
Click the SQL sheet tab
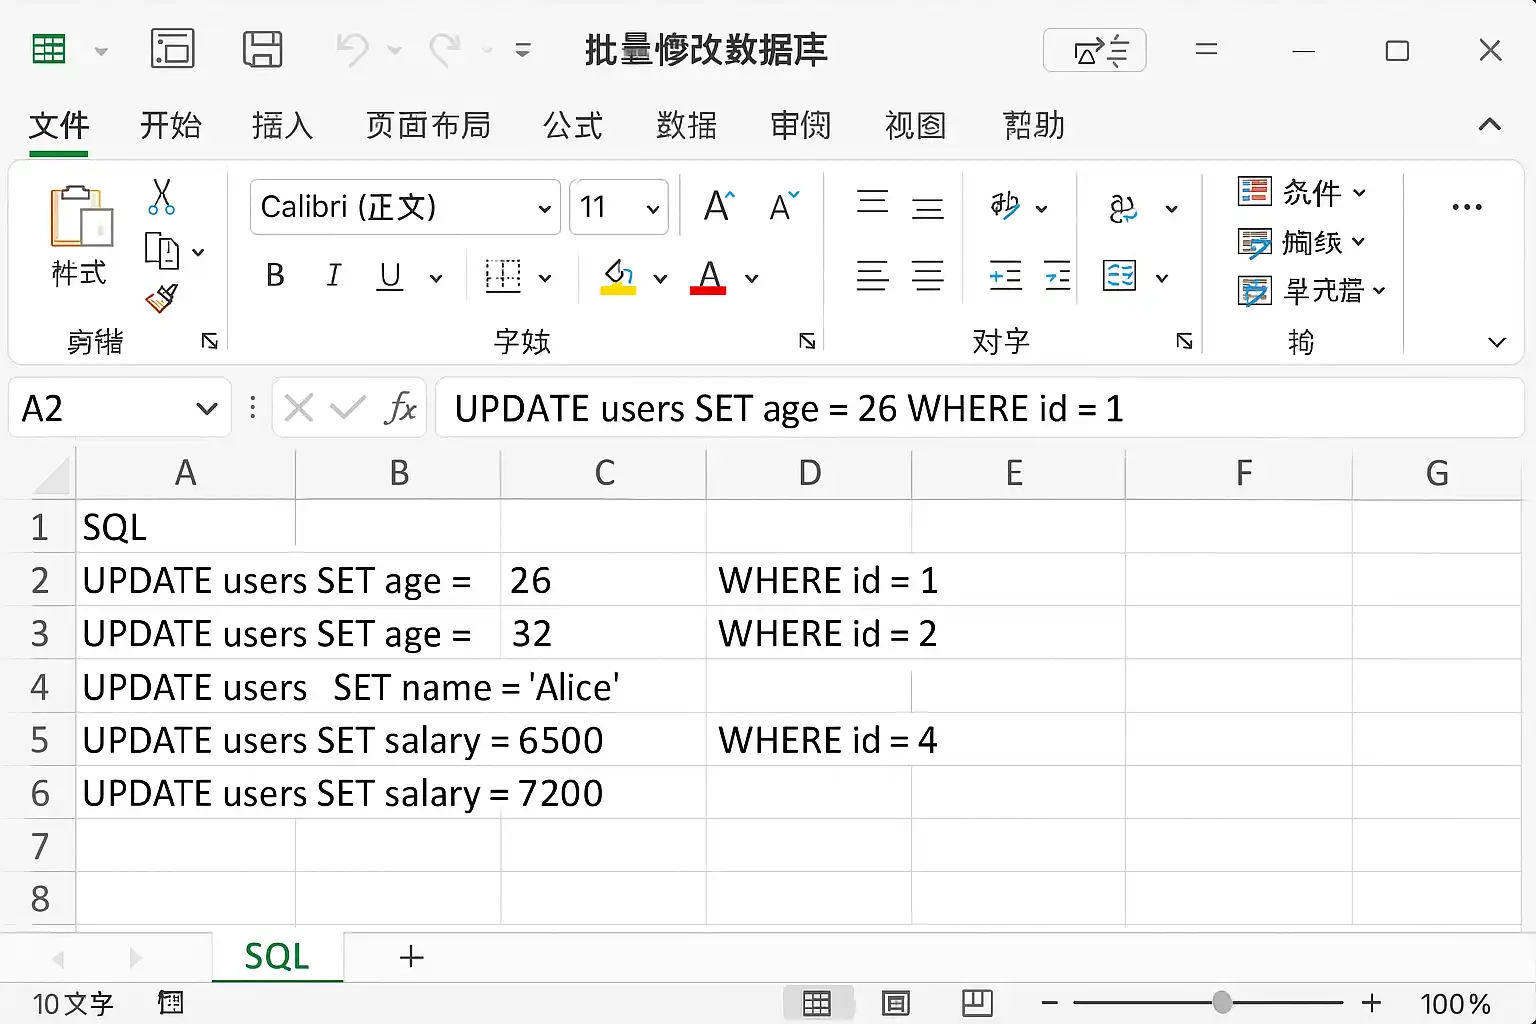pyautogui.click(x=277, y=957)
